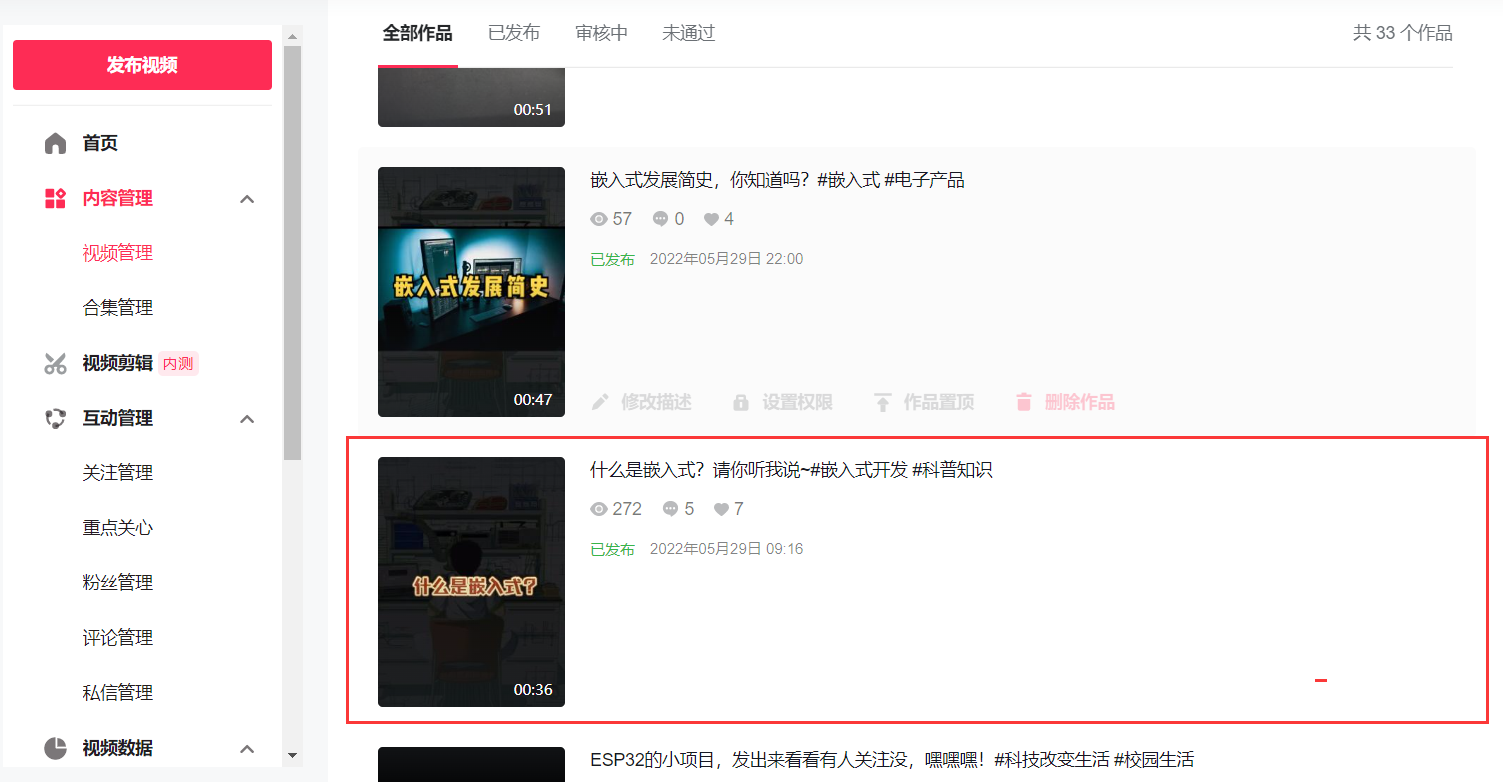Viewport: 1503px width, 782px height.
Task: Collapse the 内容管理 section chevron
Action: point(248,199)
